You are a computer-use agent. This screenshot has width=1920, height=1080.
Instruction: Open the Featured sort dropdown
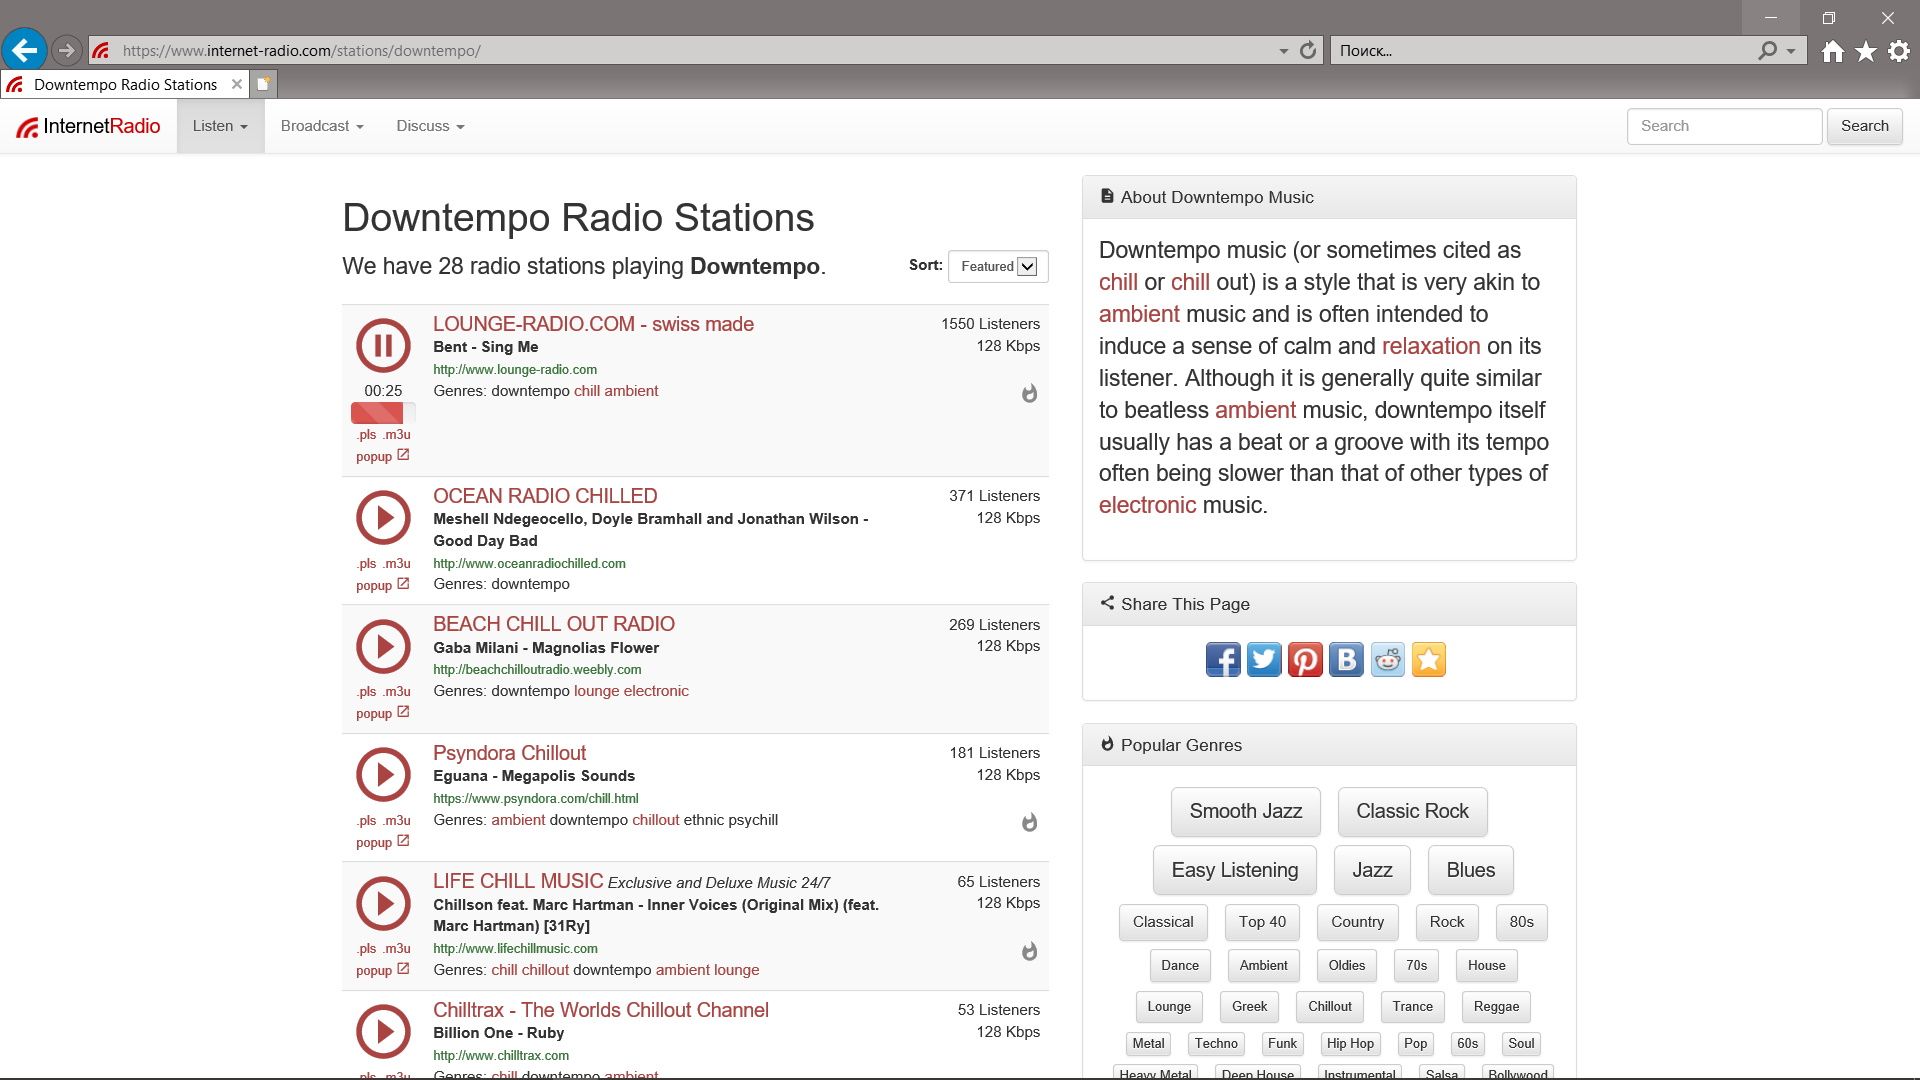click(x=997, y=266)
